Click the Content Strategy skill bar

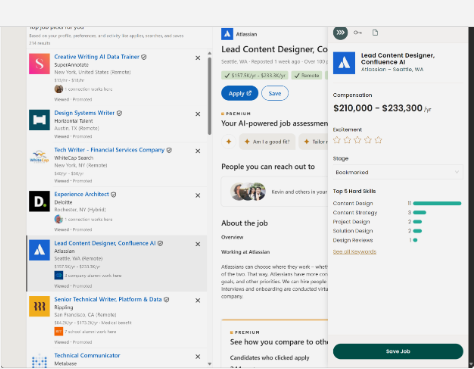[419, 212]
